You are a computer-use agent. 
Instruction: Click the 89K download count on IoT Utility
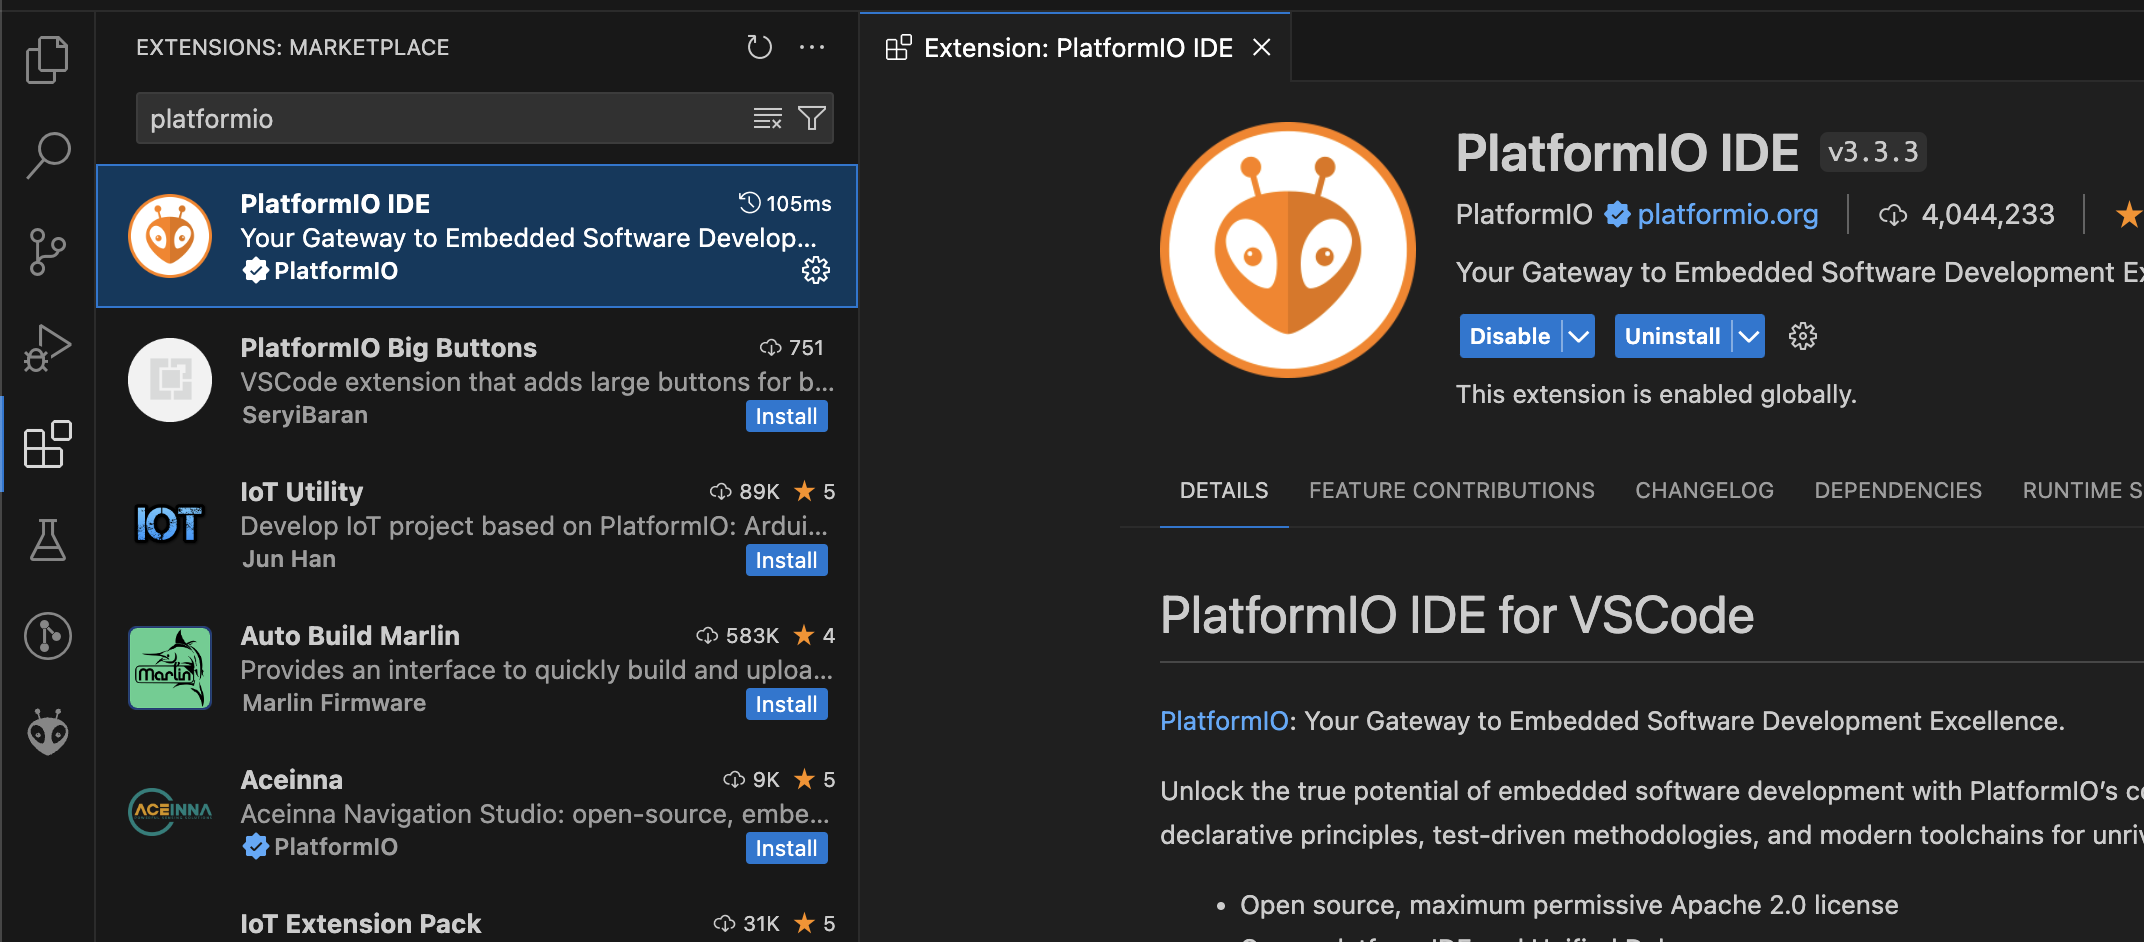click(x=745, y=492)
